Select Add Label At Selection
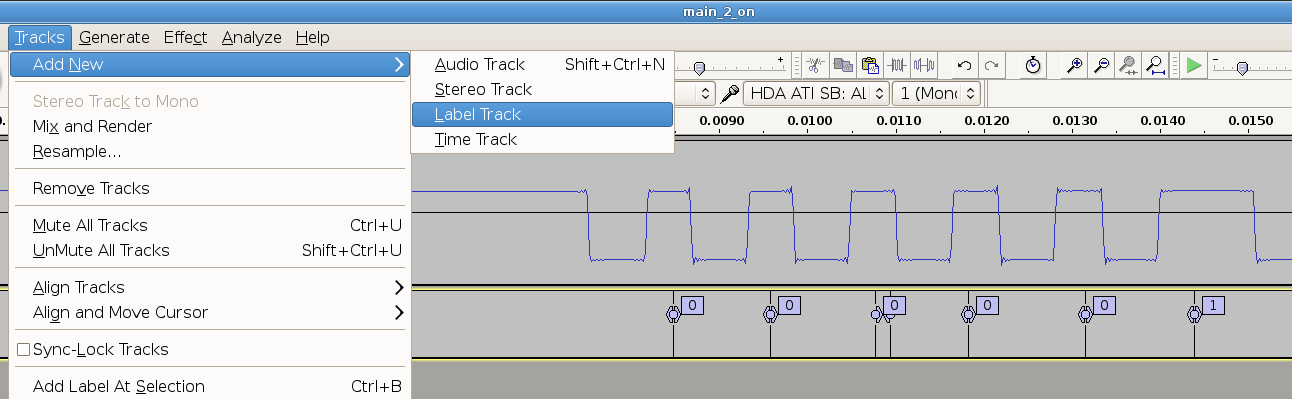The width and height of the screenshot is (1292, 399). 210,386
